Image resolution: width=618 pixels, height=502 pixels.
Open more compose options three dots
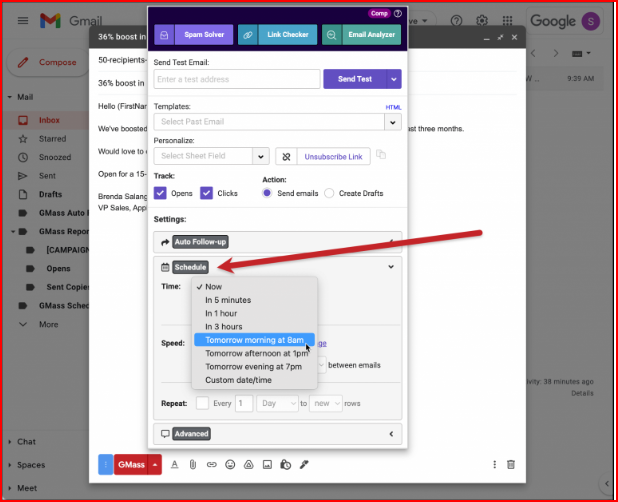[494, 464]
